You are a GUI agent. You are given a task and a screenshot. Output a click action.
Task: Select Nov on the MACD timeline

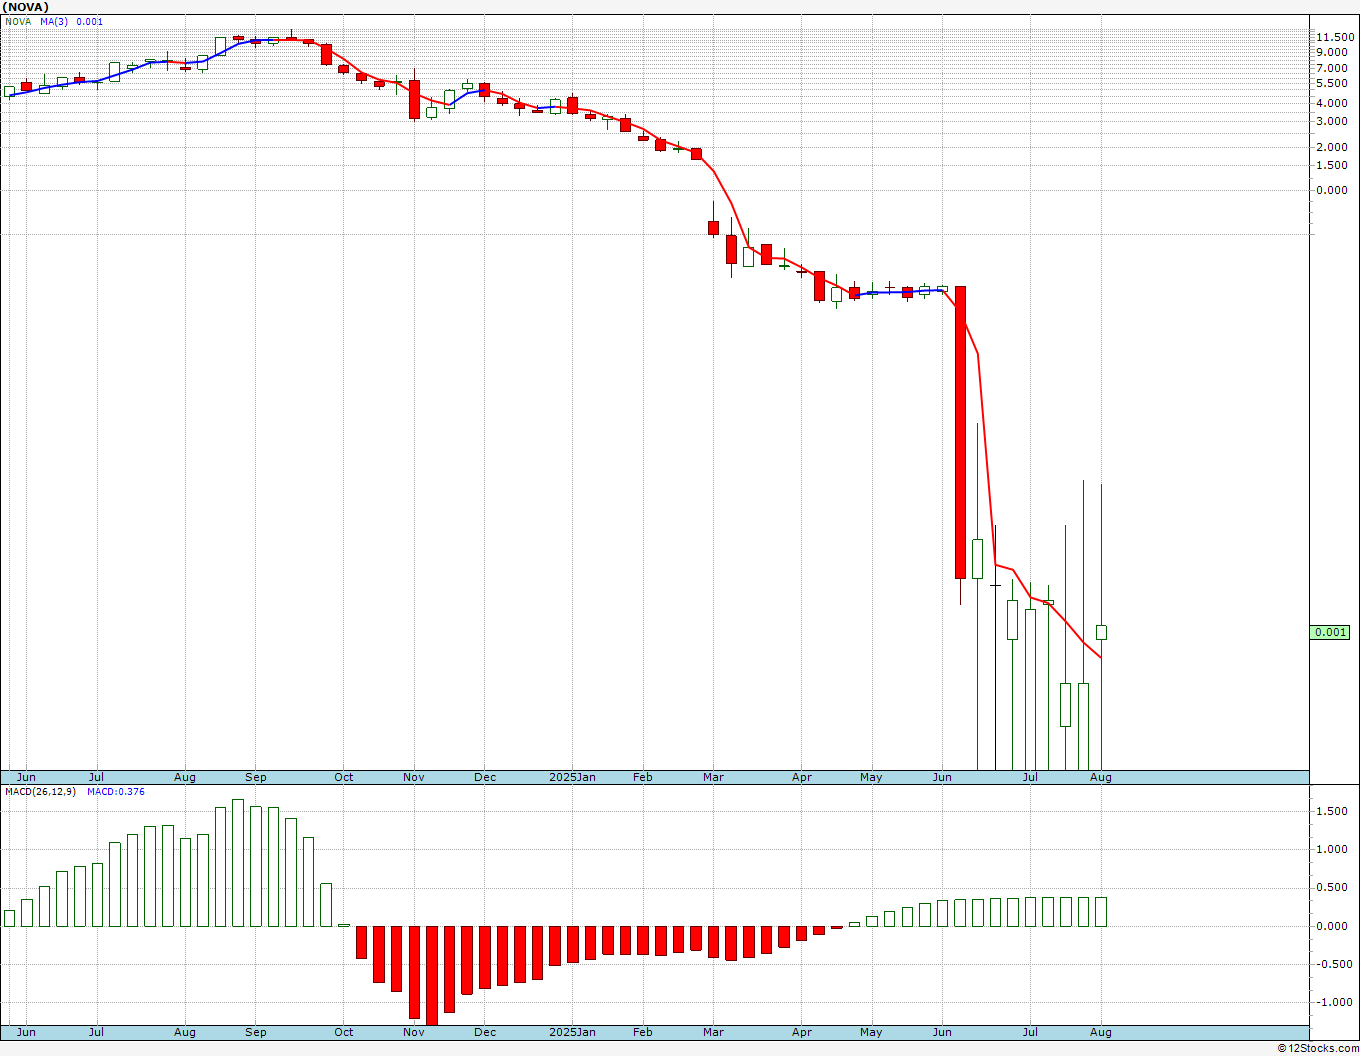(414, 1032)
